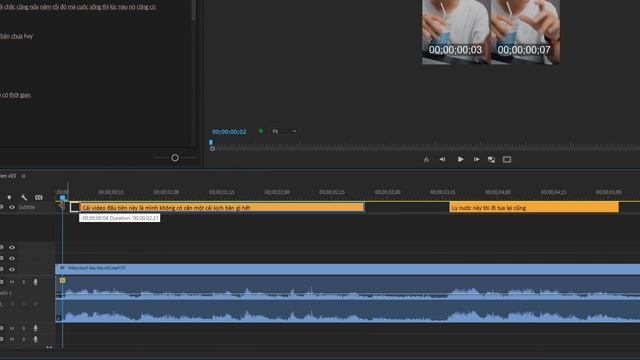The image size is (640, 360).
Task: Select caption clip 'Ly nước này tôi đi tua lại'
Action: tap(534, 208)
